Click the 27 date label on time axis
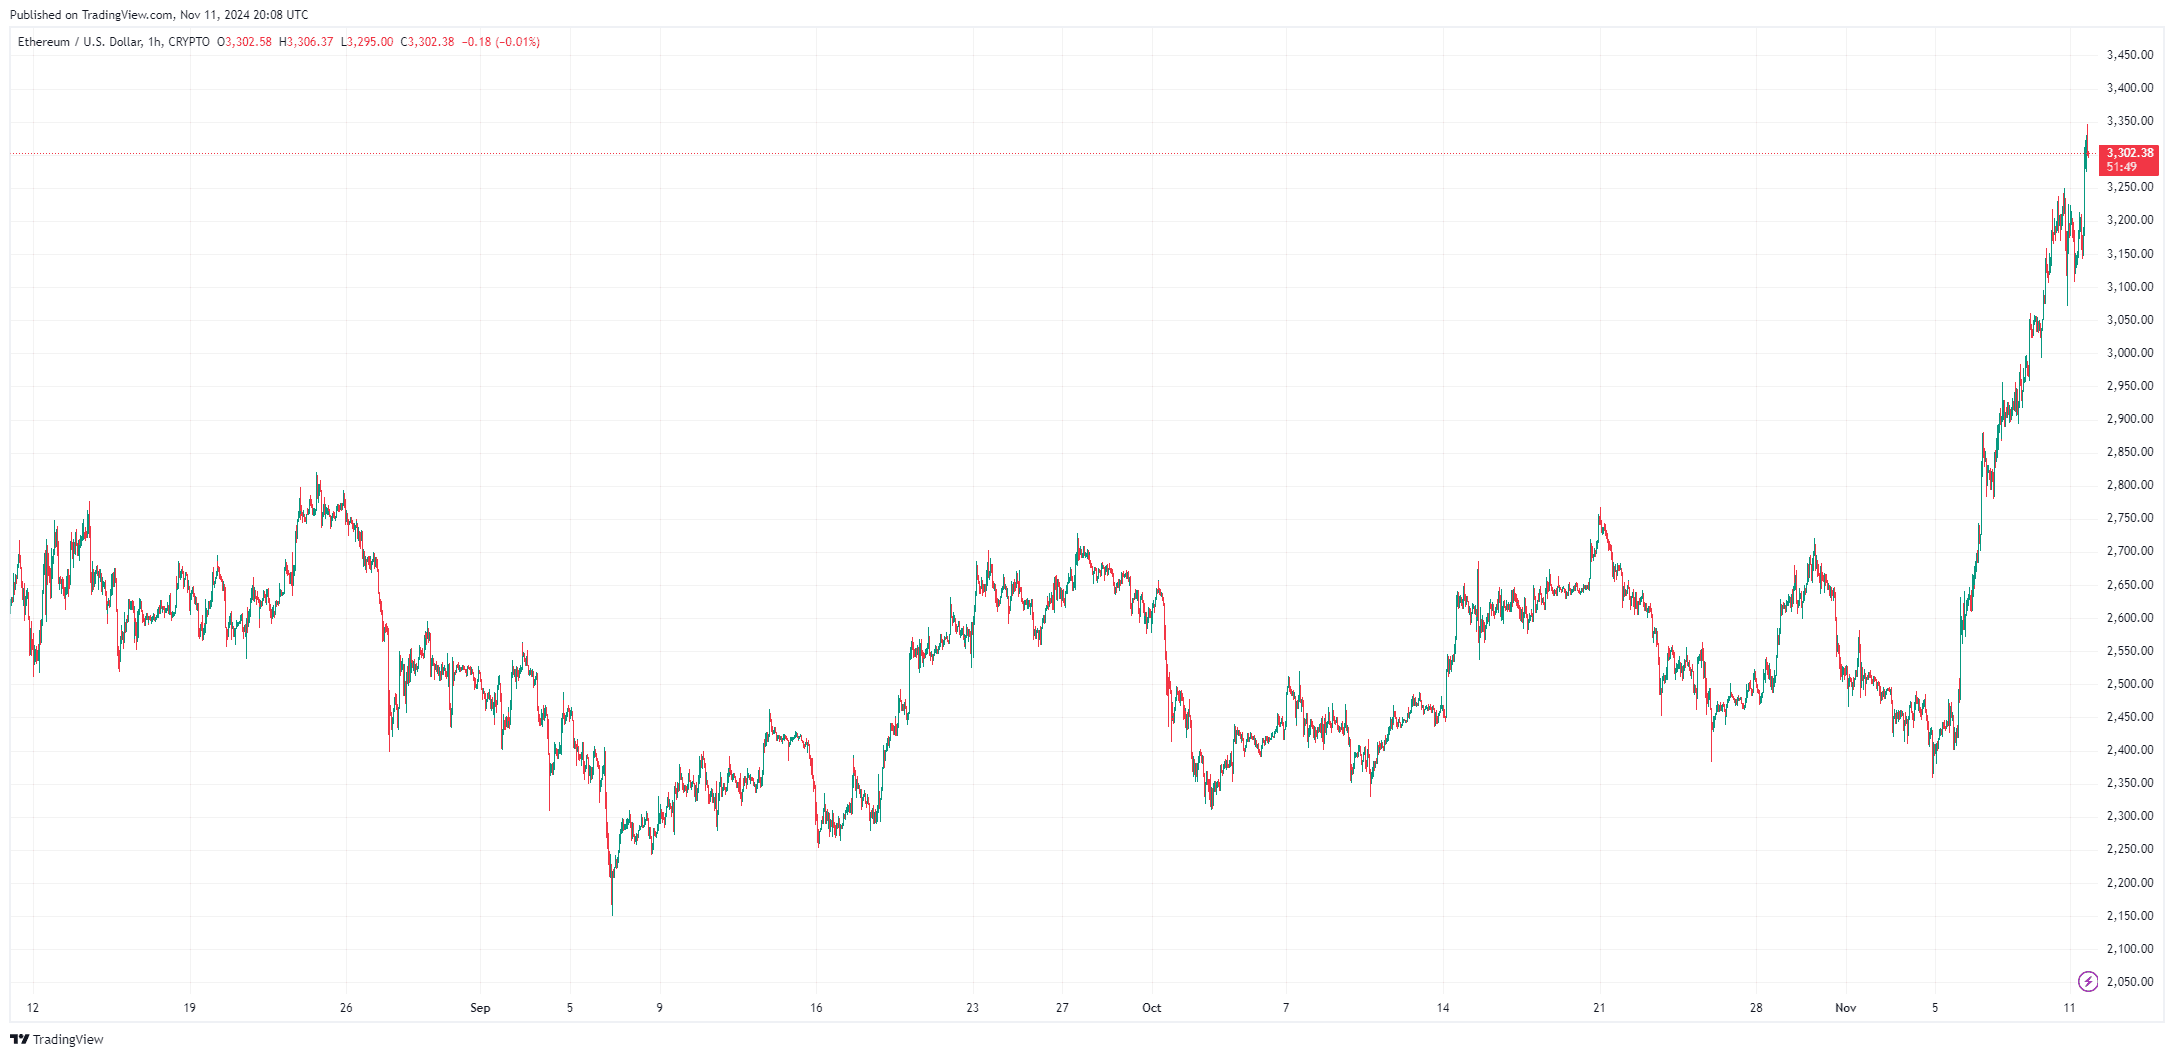This screenshot has width=2174, height=1057. [1062, 1008]
